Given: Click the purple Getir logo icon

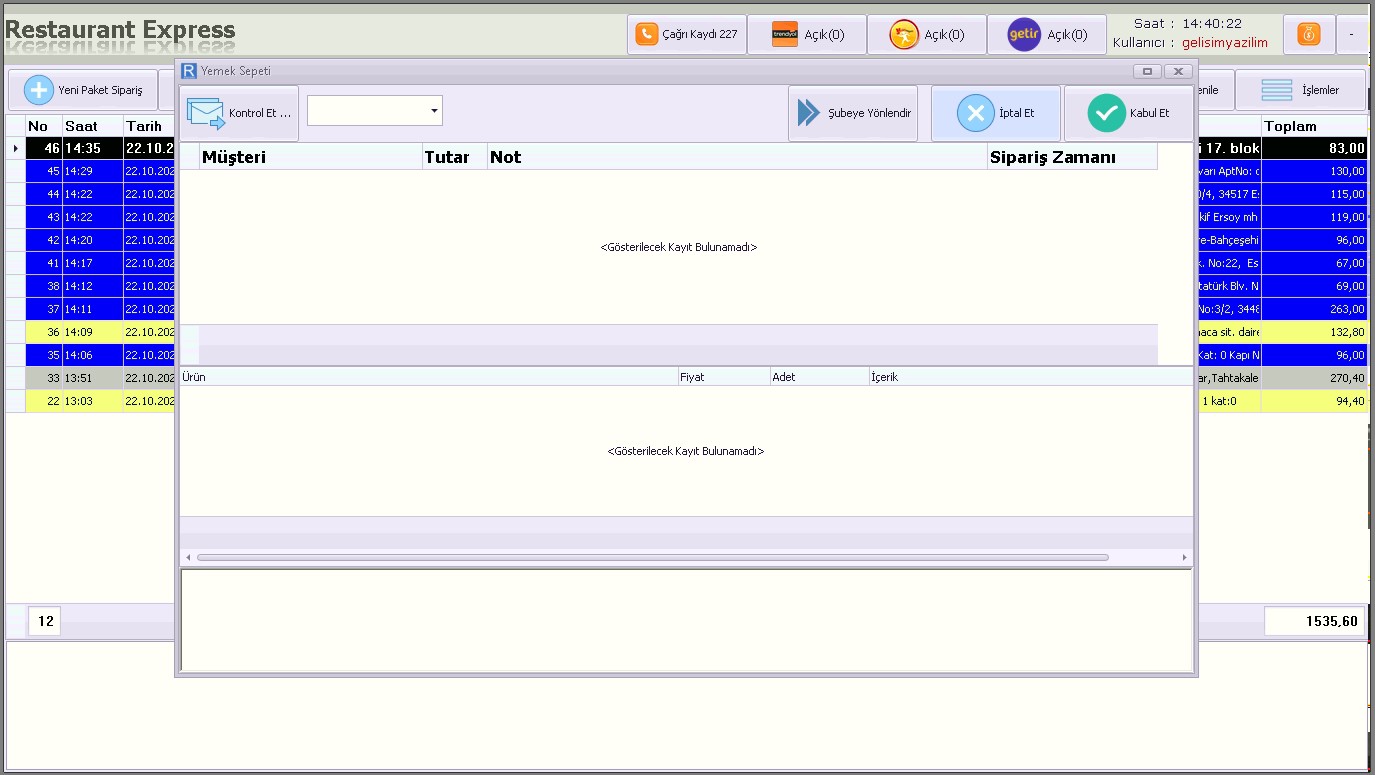Looking at the screenshot, I should 1024,34.
